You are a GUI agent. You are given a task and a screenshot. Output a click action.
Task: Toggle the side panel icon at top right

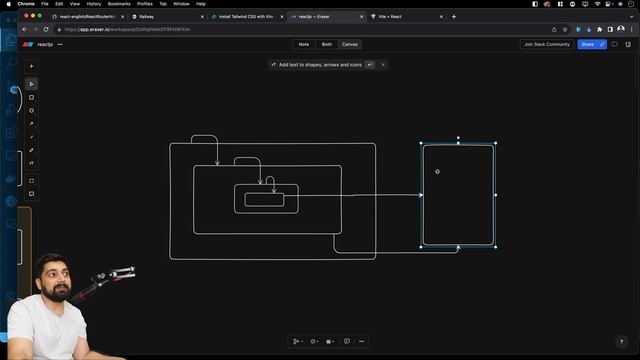tap(628, 44)
